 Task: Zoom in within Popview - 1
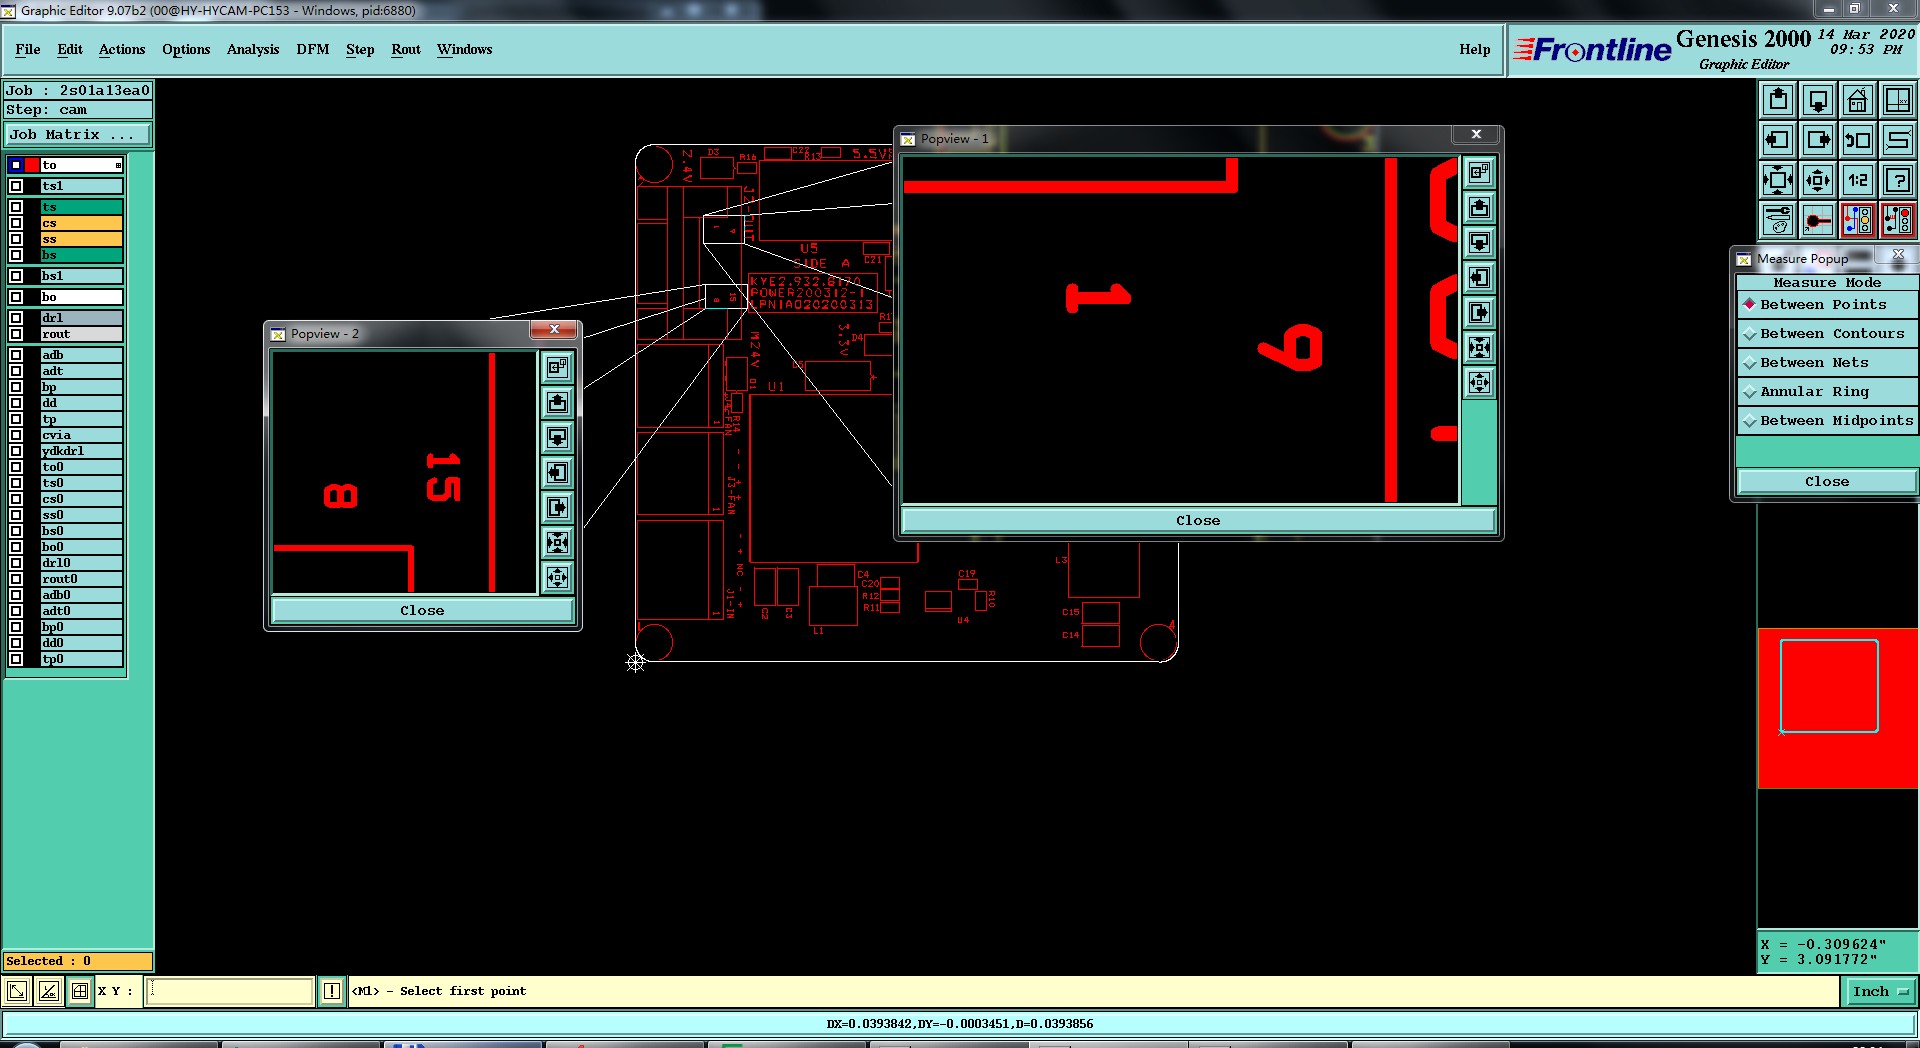tap(1480, 348)
